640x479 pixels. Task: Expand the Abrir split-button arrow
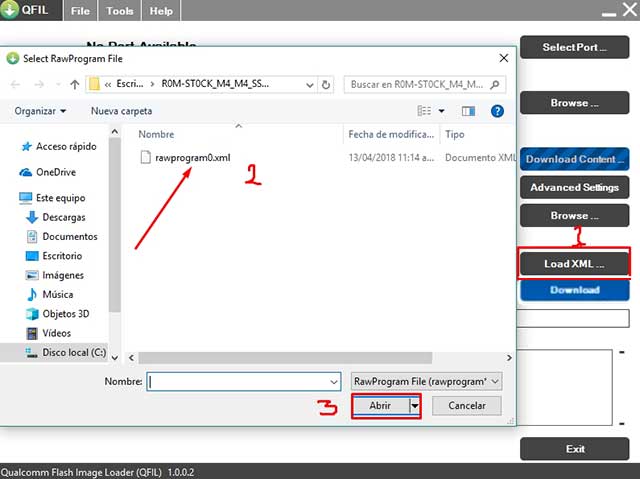(x=415, y=406)
